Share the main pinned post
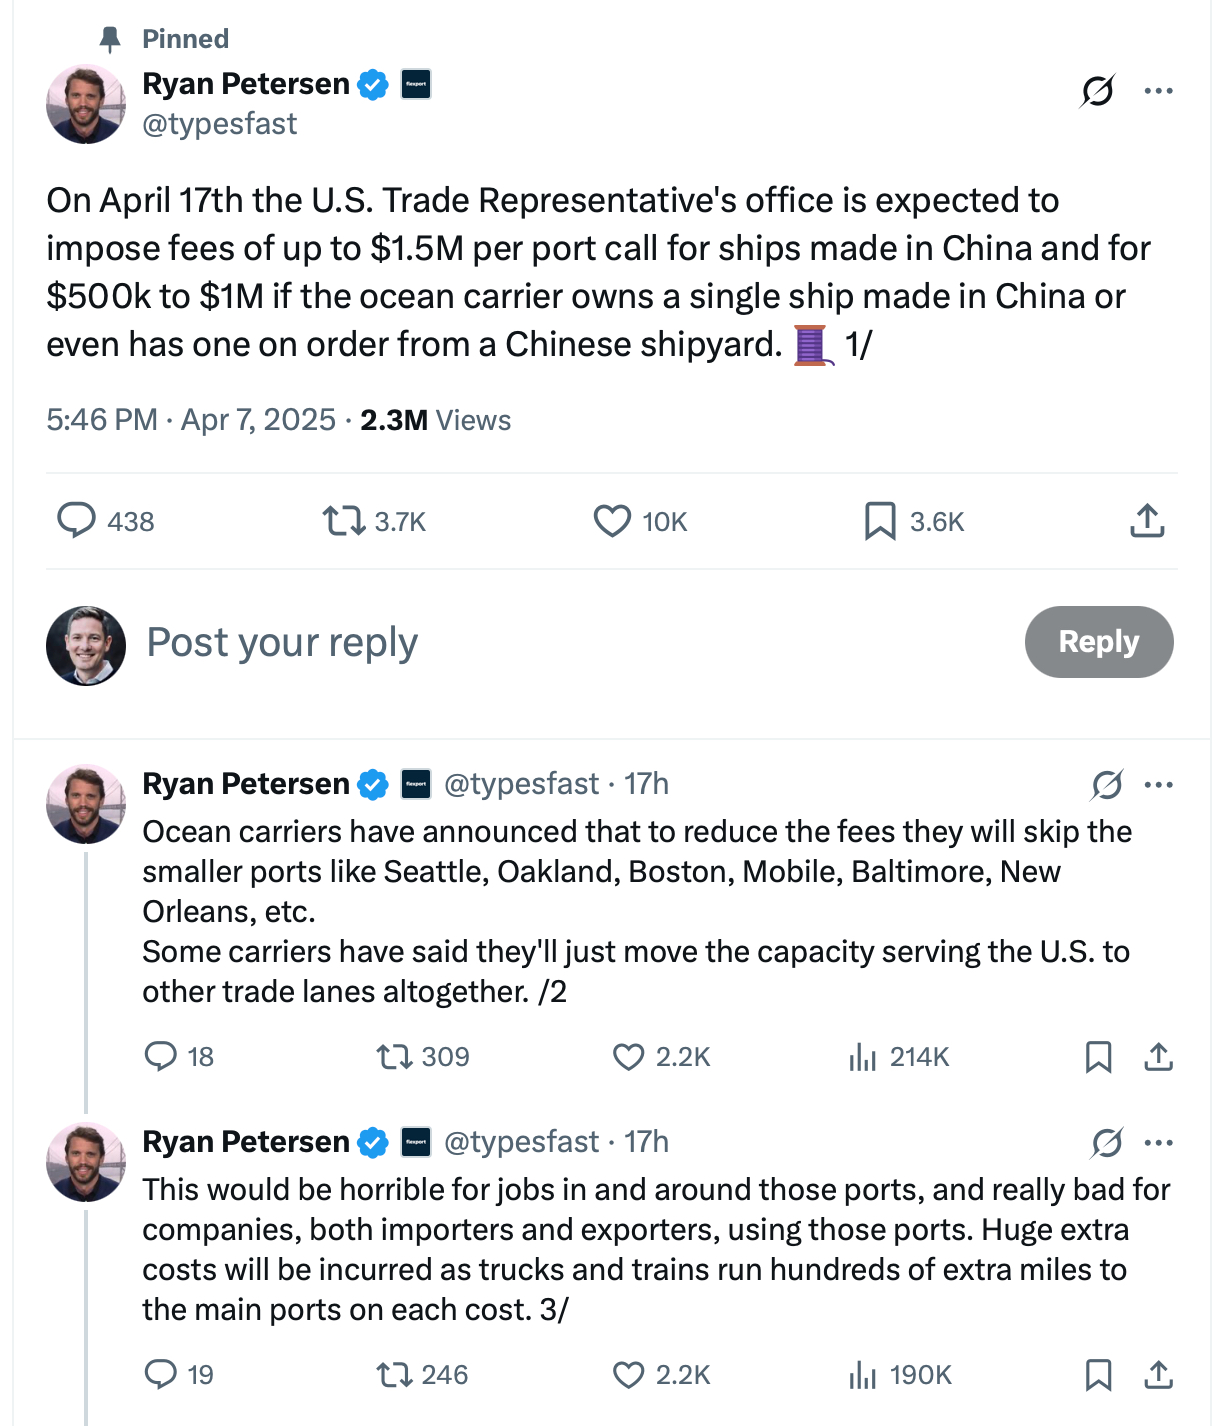The width and height of the screenshot is (1230, 1426). [x=1147, y=521]
